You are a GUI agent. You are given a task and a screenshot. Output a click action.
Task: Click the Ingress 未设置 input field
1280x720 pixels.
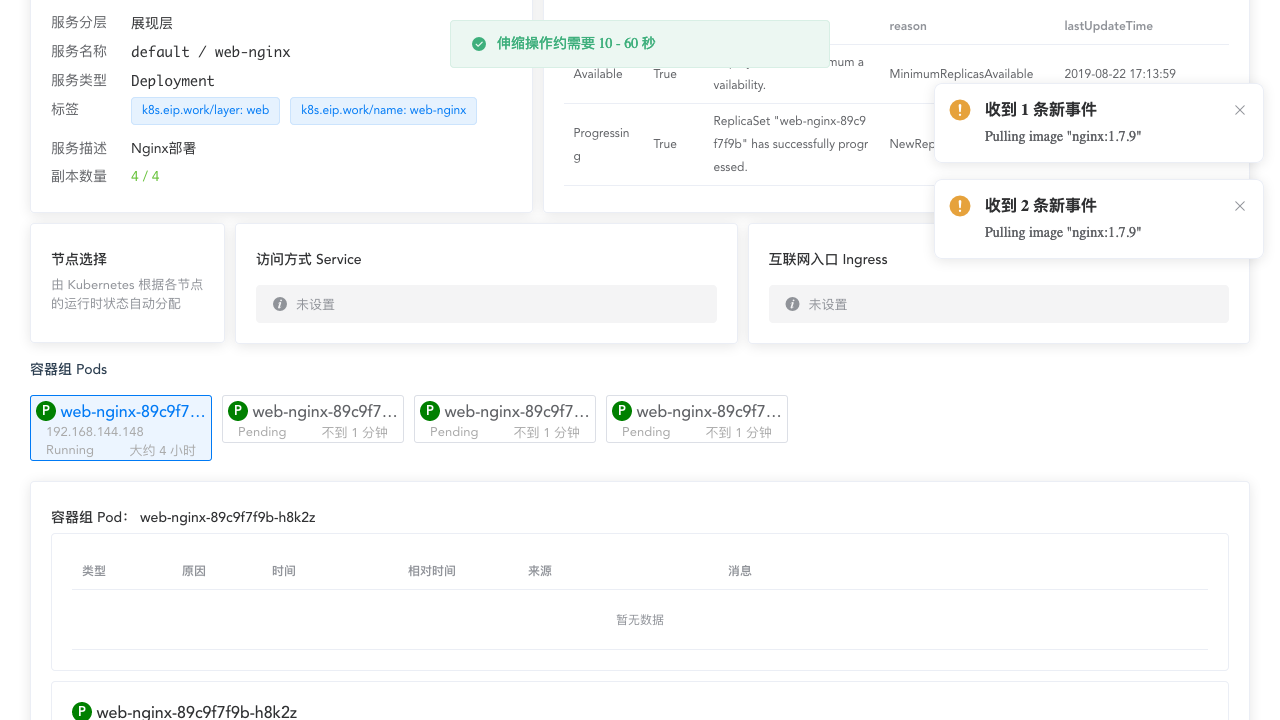click(x=998, y=304)
